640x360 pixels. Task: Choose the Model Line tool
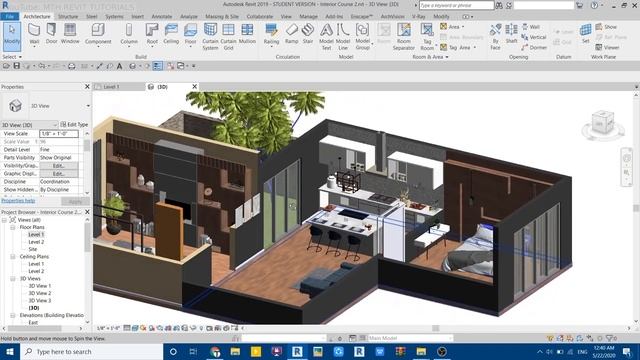click(343, 36)
